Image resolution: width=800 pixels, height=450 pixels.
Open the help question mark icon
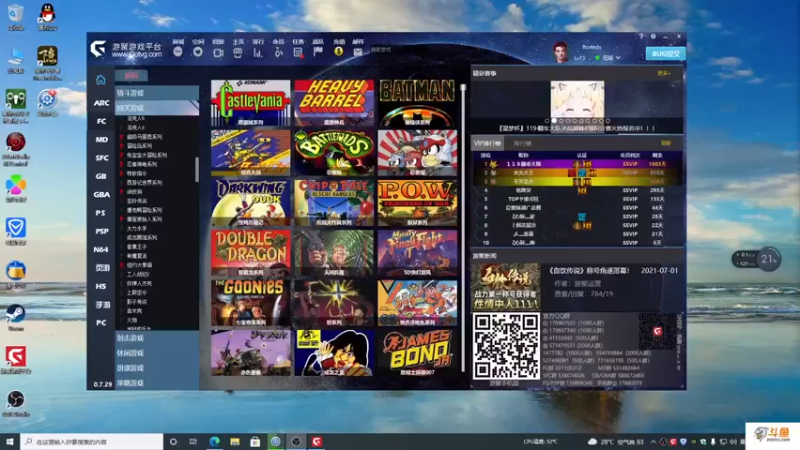click(641, 37)
